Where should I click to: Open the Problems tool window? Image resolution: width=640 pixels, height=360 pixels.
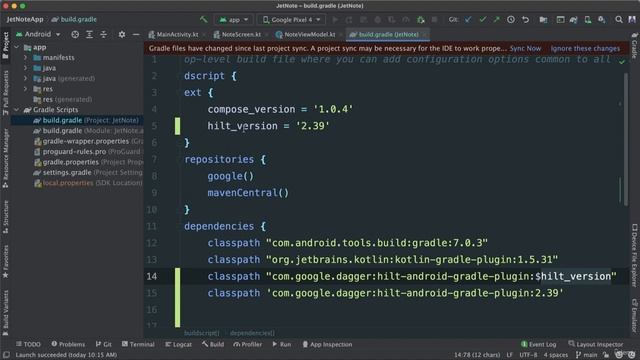[x=68, y=344]
